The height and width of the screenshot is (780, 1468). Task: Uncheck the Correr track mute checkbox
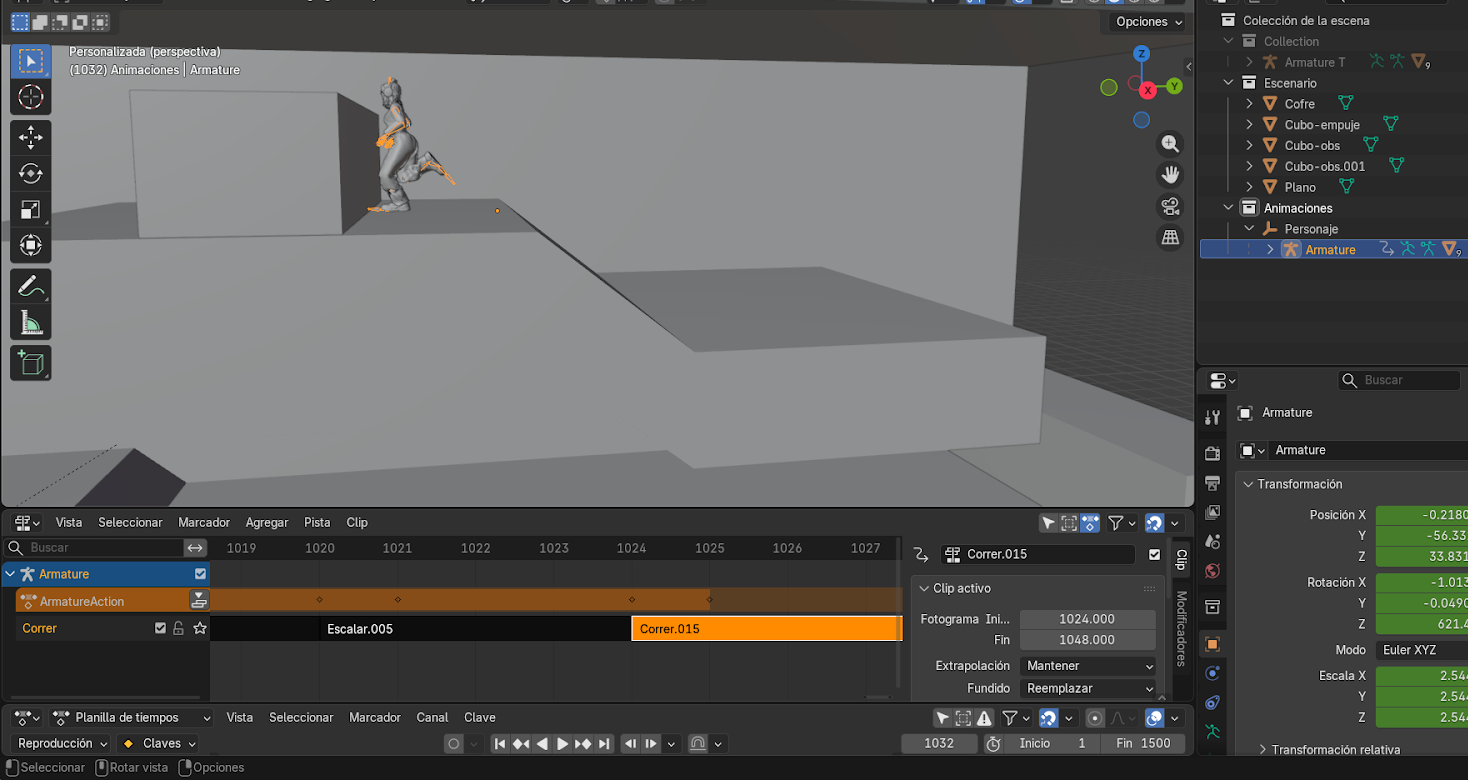pos(160,628)
